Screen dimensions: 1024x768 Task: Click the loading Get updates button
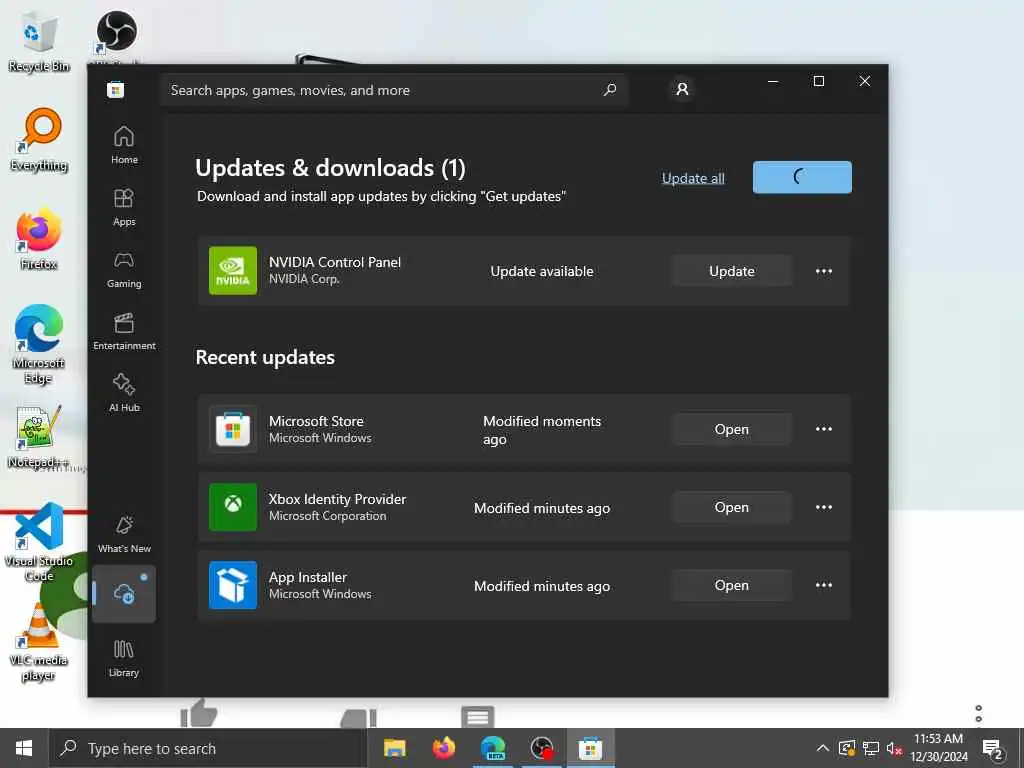click(802, 177)
